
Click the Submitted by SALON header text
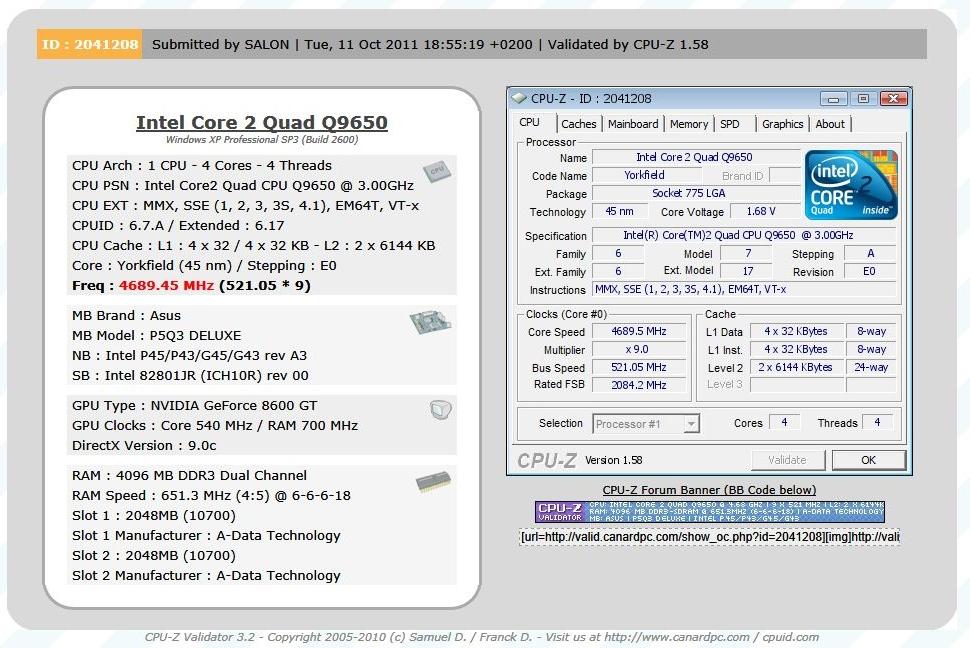[220, 45]
